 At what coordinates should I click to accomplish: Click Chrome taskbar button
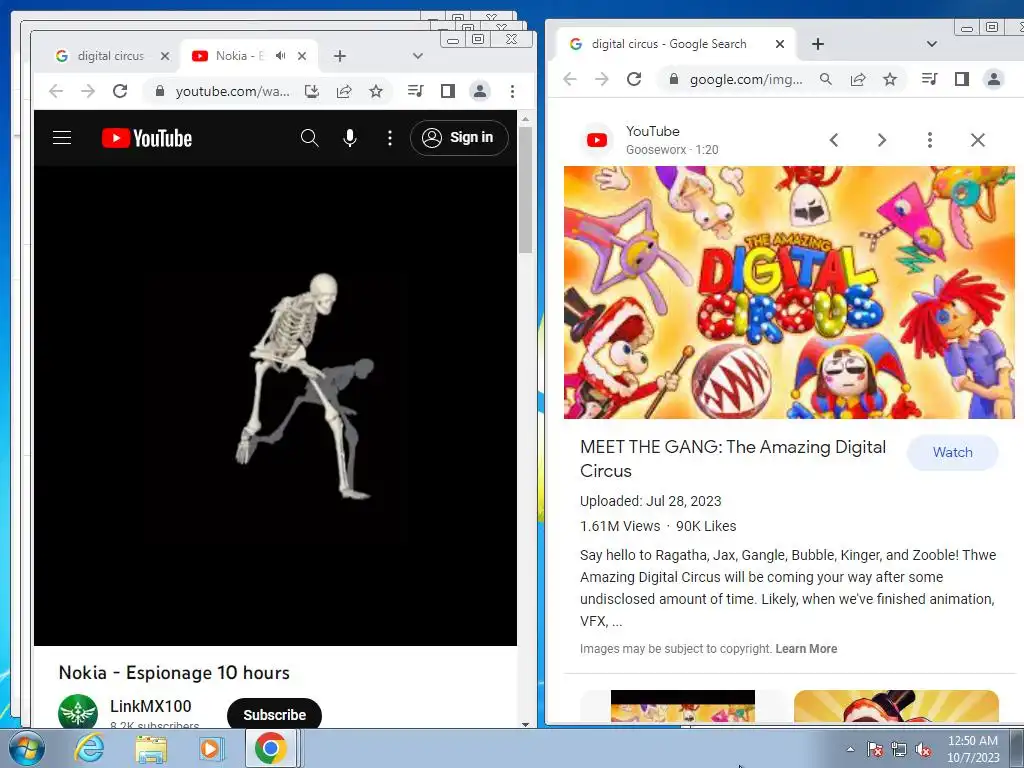[x=271, y=748]
